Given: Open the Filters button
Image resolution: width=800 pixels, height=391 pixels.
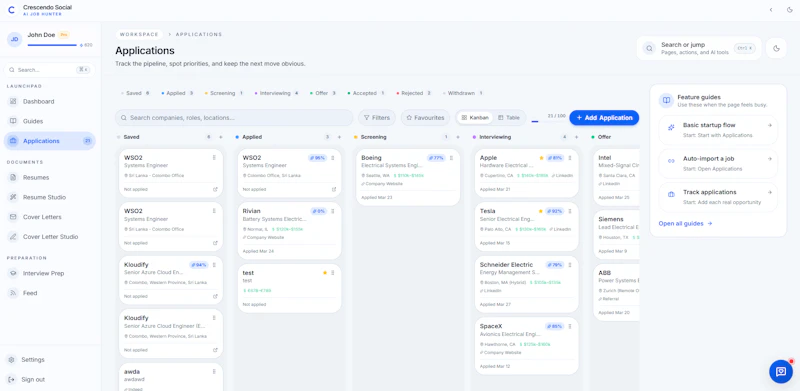Looking at the screenshot, I should click(377, 118).
